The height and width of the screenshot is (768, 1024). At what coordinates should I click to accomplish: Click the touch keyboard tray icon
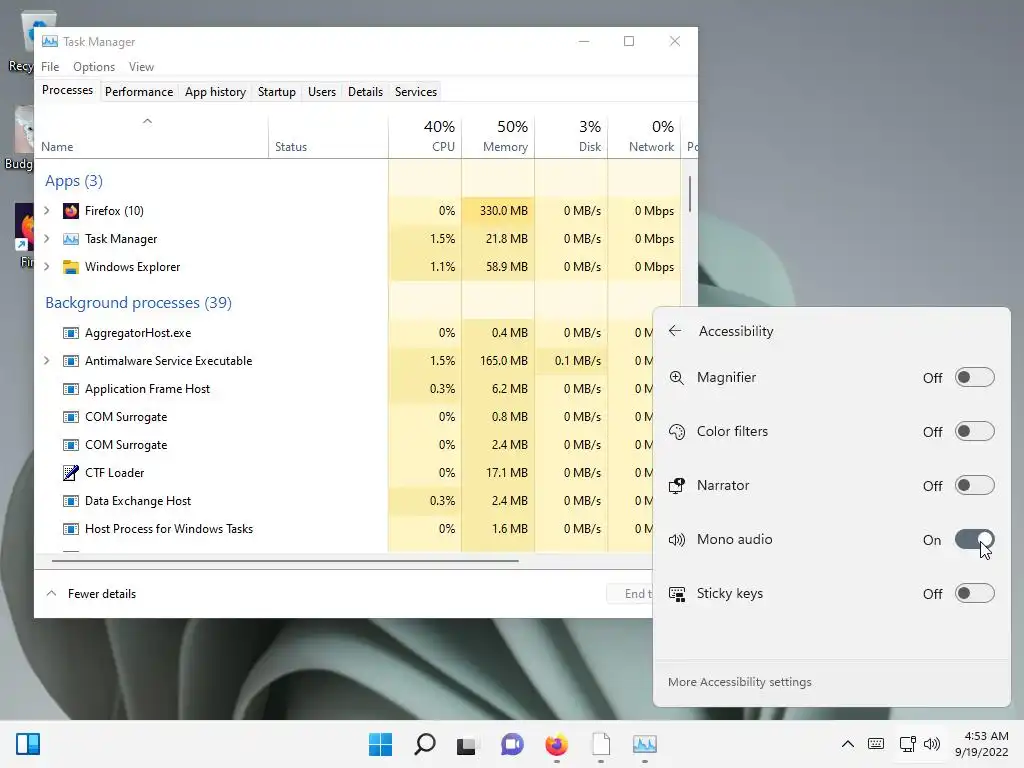pos(876,744)
